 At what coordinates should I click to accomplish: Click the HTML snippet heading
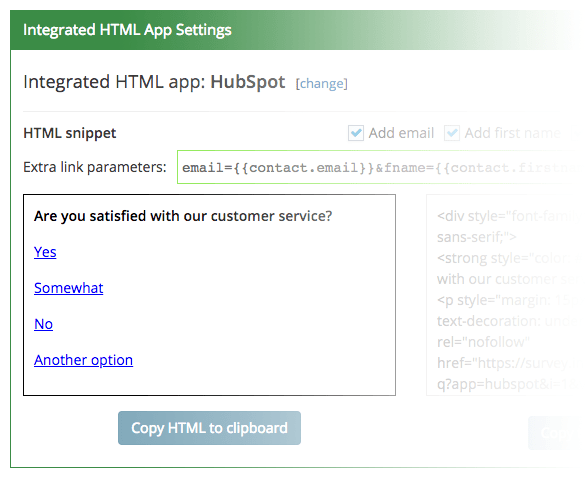pyautogui.click(x=70, y=133)
